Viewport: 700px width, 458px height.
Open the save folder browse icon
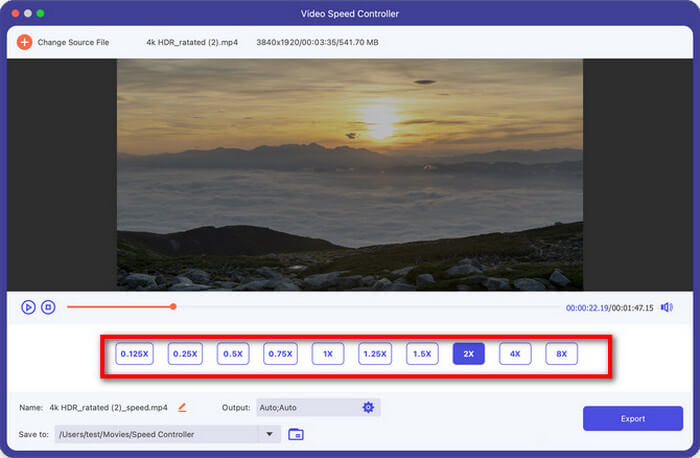point(296,434)
